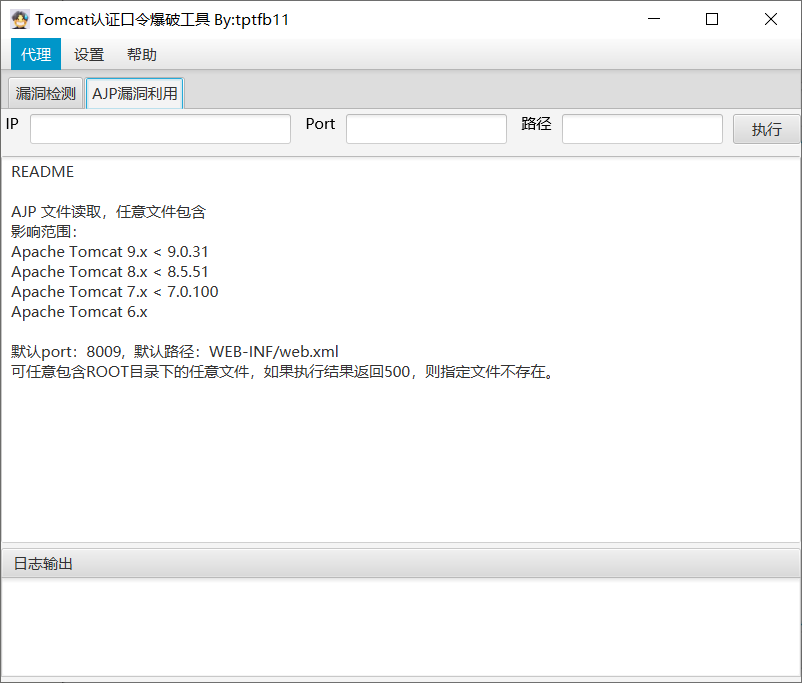The height and width of the screenshot is (683, 802).
Task: Click the app icon in title bar
Action: pyautogui.click(x=20, y=19)
